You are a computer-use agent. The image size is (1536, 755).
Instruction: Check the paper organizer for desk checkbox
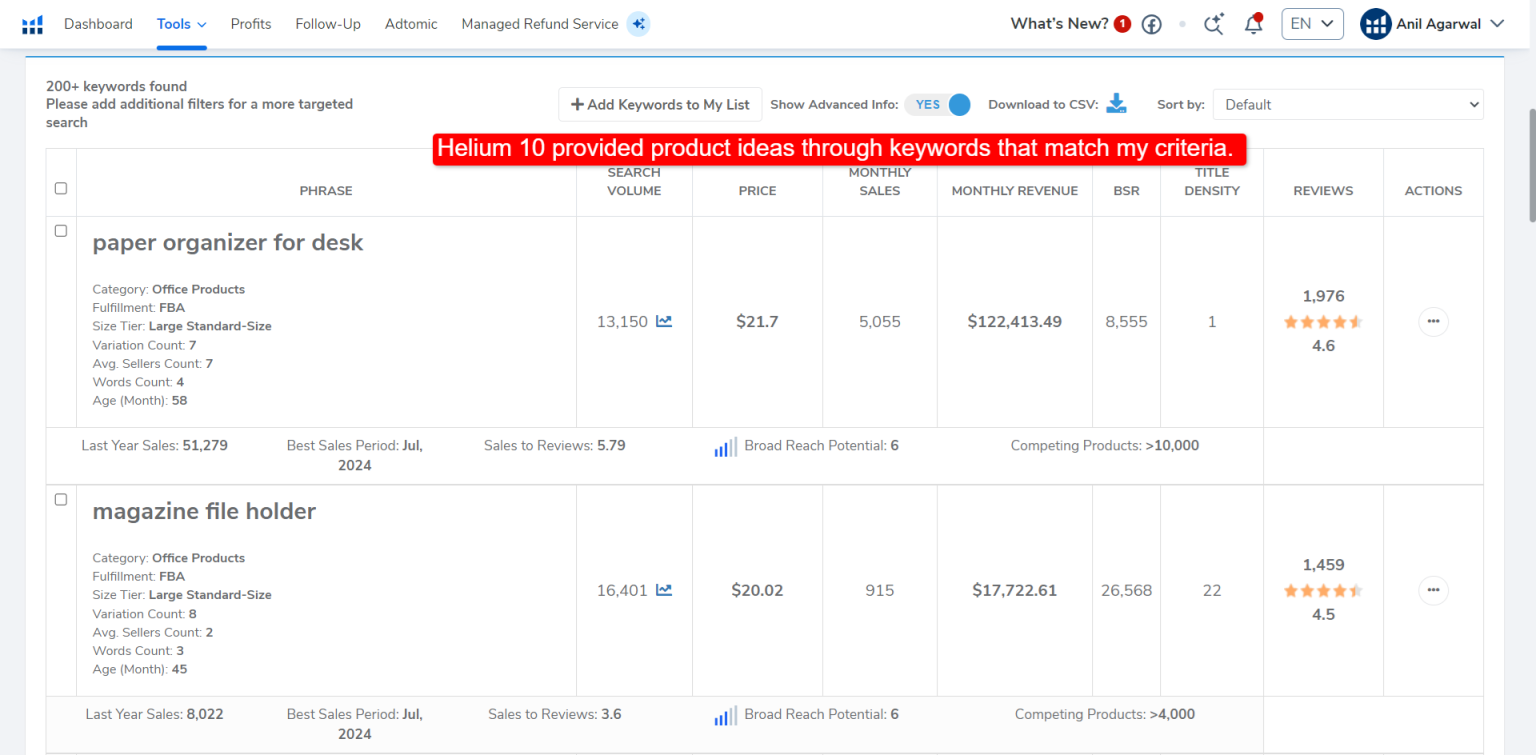pyautogui.click(x=60, y=230)
